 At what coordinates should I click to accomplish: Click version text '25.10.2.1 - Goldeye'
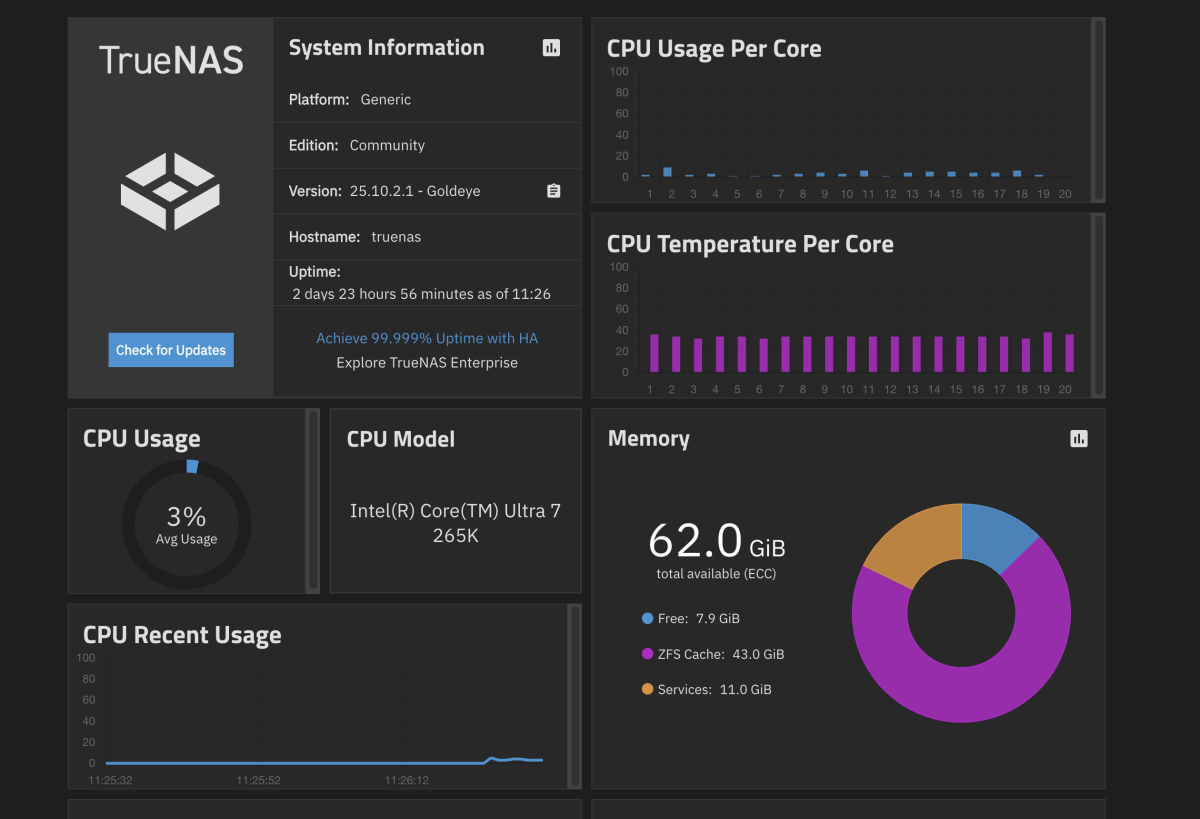tap(415, 191)
